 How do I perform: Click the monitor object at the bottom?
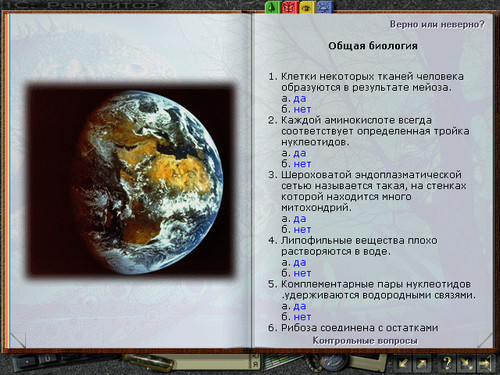pos(368,363)
